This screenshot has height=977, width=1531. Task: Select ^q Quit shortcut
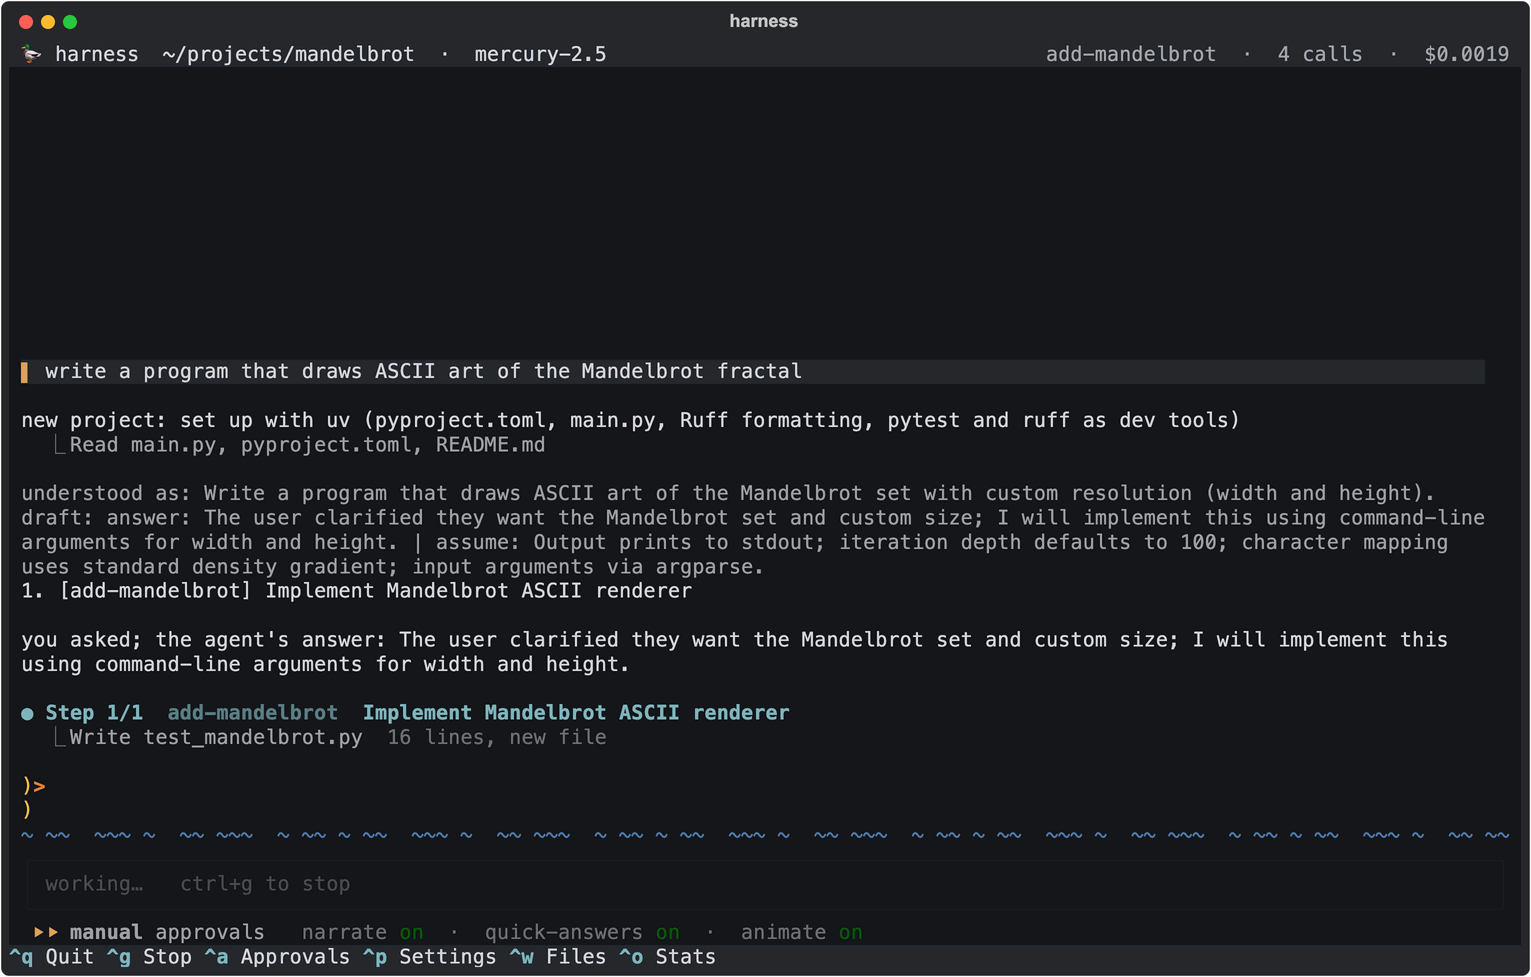pyautogui.click(x=52, y=957)
